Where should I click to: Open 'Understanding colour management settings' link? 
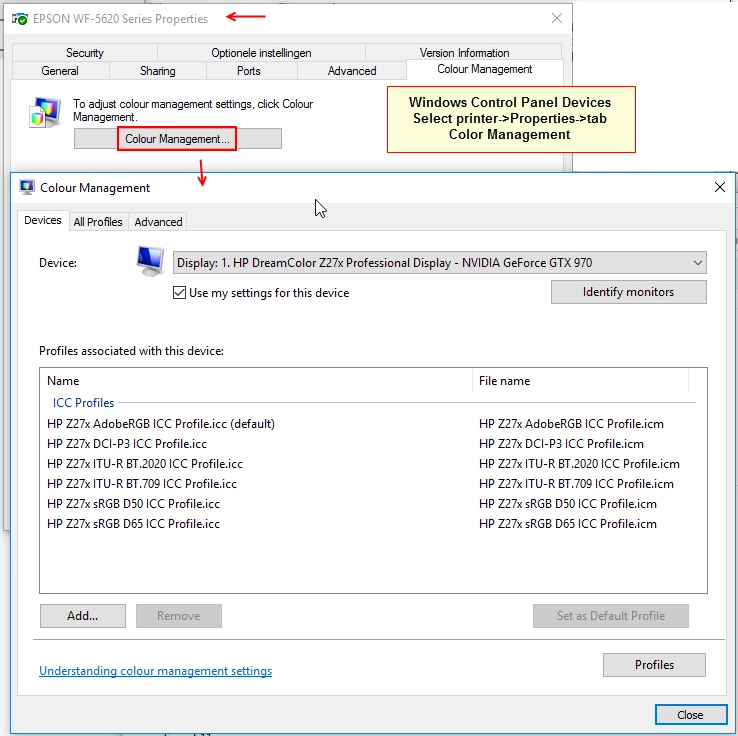click(x=155, y=671)
